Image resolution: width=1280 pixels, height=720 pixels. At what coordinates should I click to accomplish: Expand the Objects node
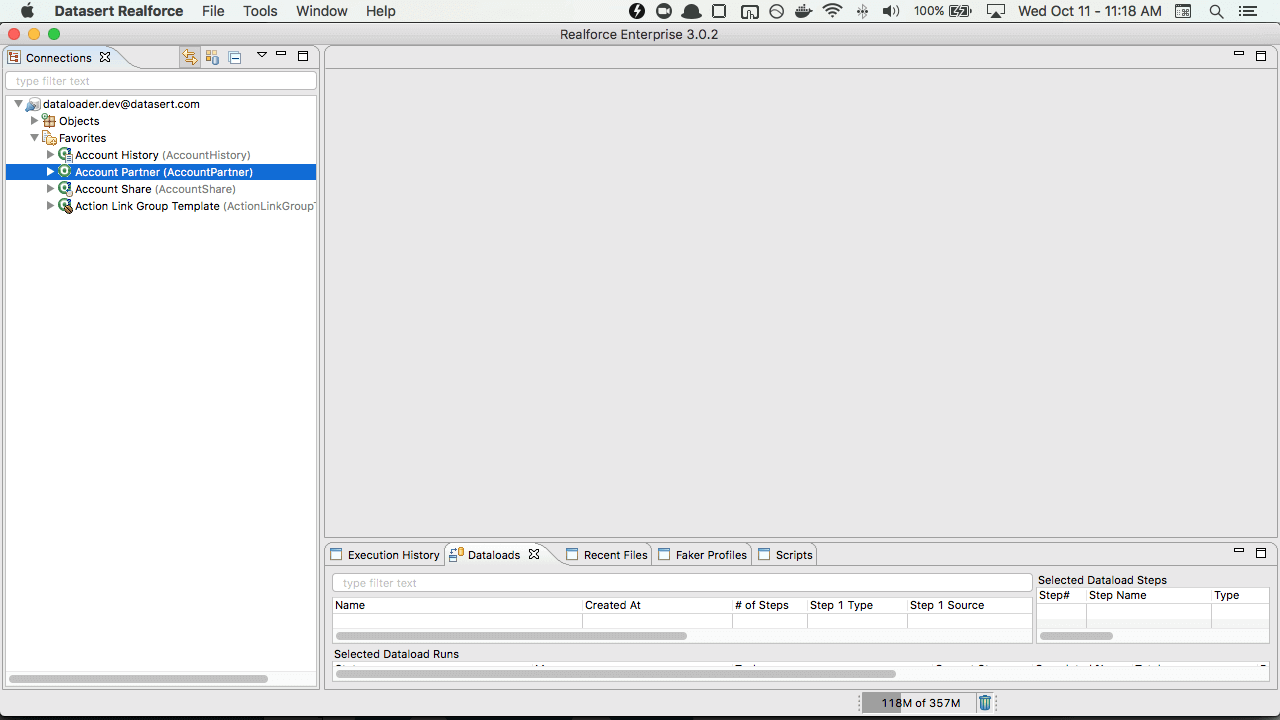point(34,121)
